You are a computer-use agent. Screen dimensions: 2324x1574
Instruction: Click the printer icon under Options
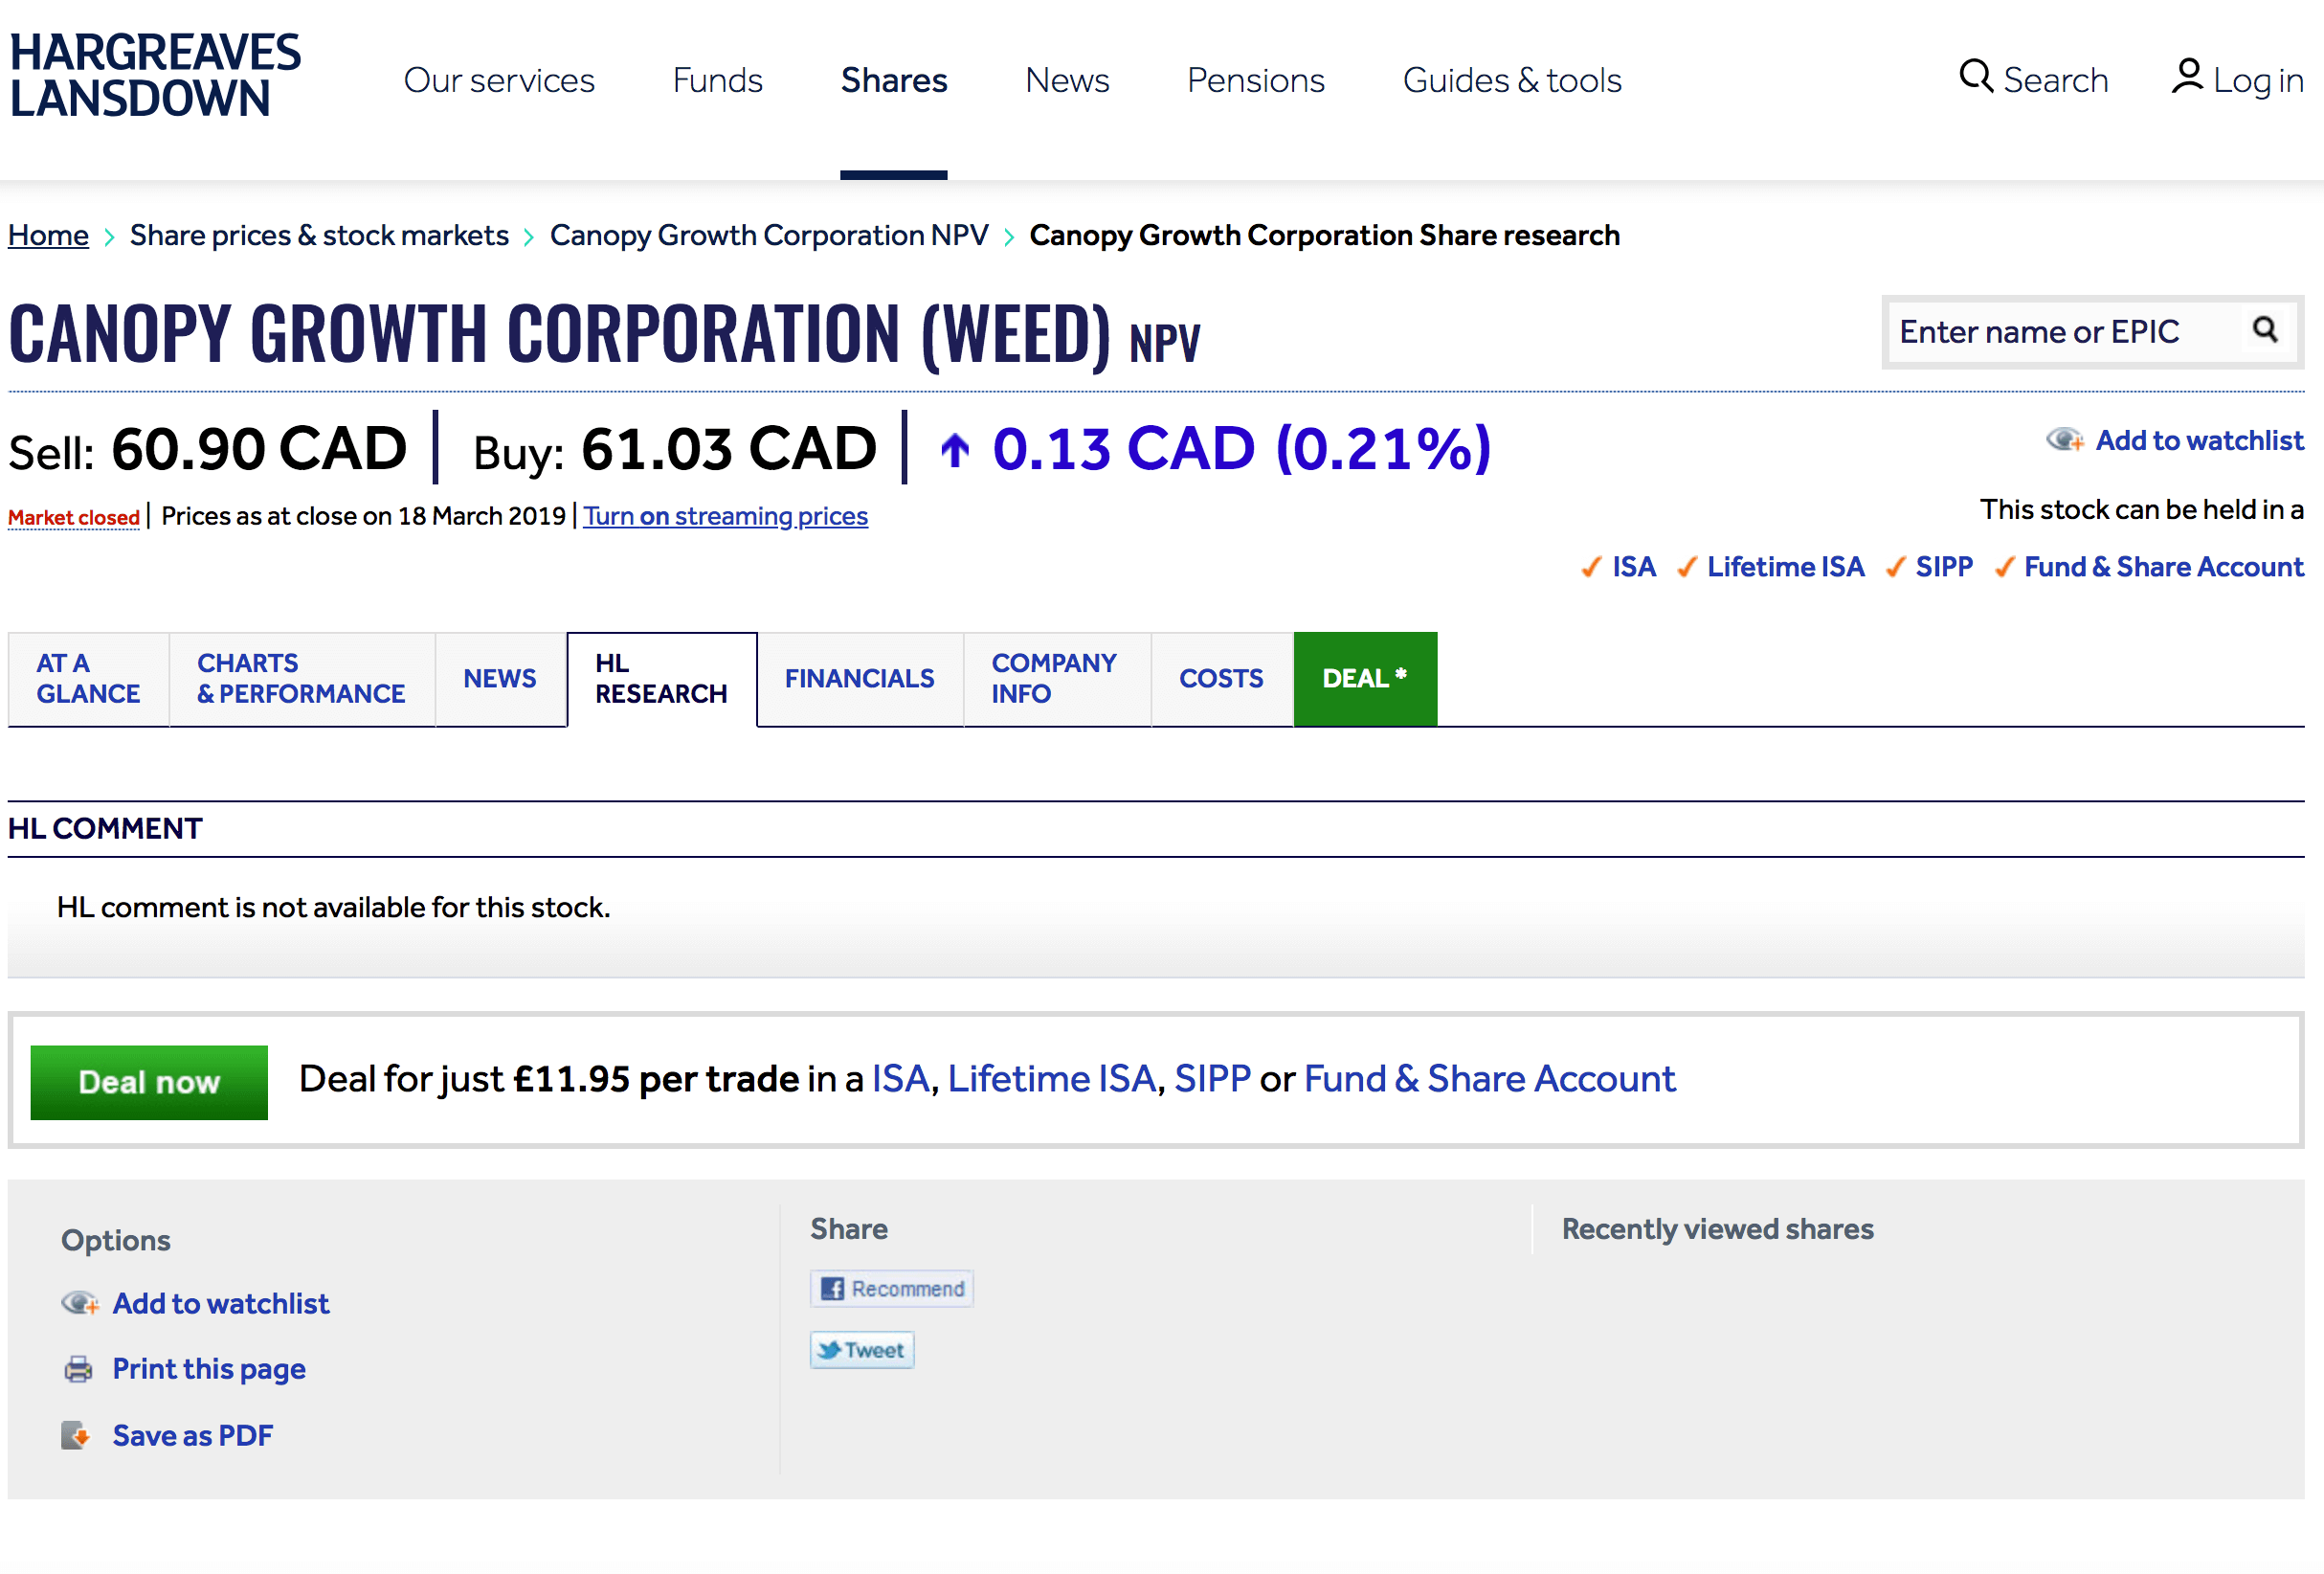point(78,1369)
